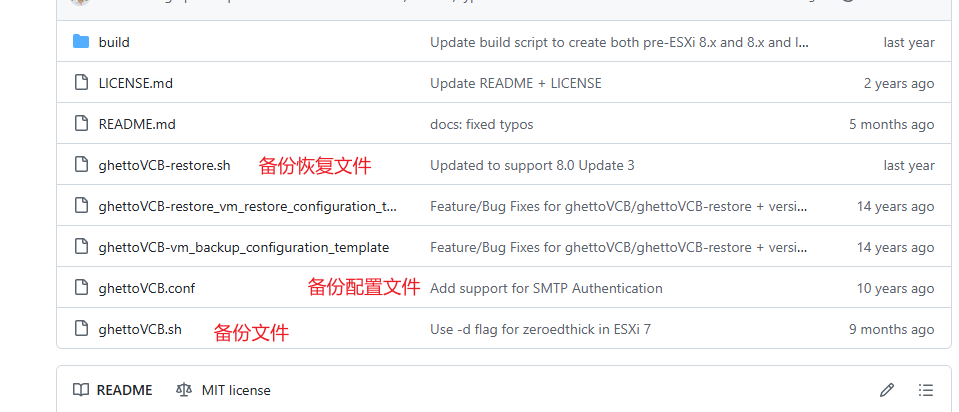Click file icon beside ghettoVCB.conf
The height and width of the screenshot is (412, 959).
coord(81,287)
